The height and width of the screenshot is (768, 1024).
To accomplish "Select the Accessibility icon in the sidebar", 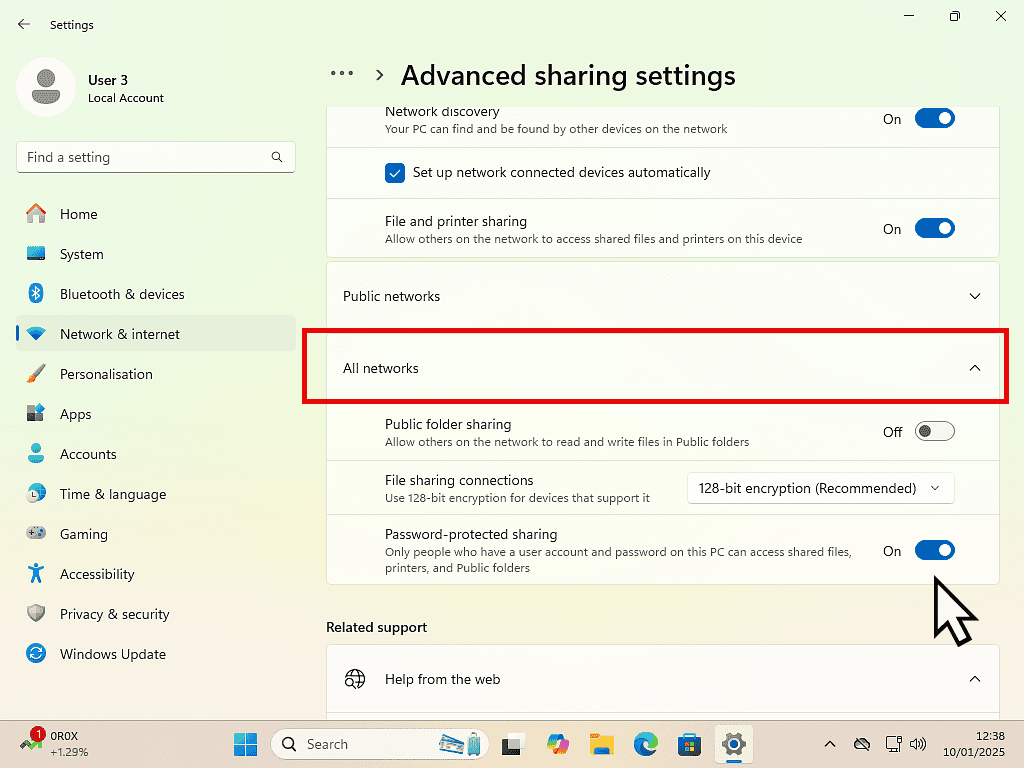I will (36, 574).
